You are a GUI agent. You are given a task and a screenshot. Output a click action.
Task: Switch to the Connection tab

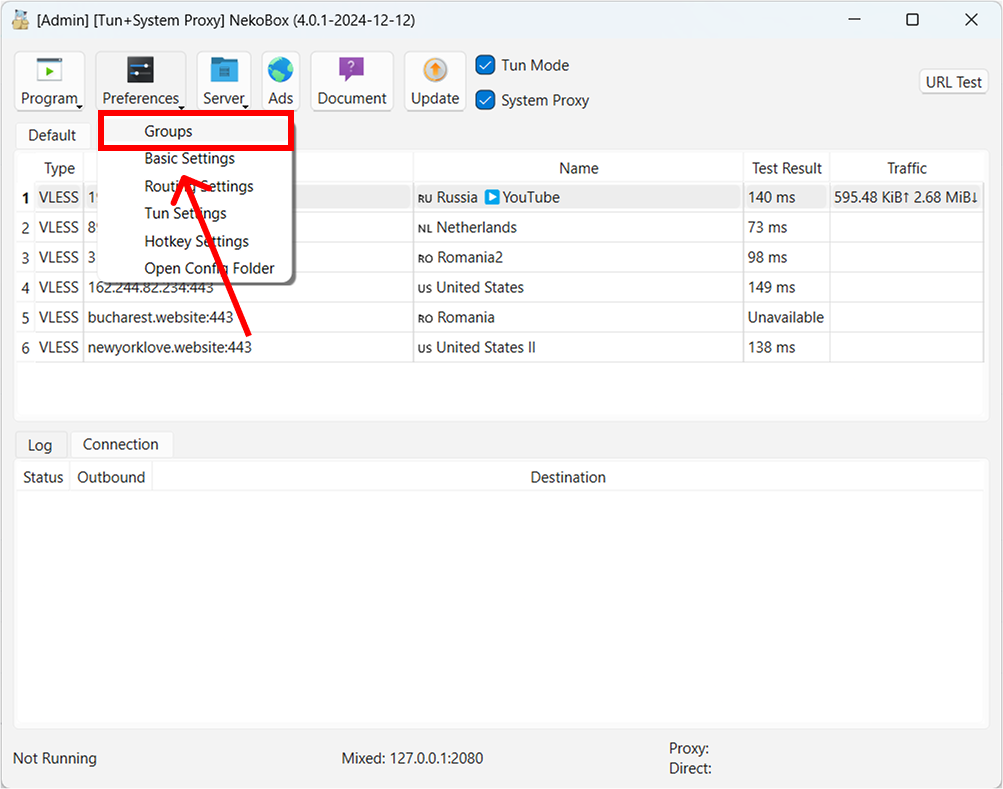(121, 444)
